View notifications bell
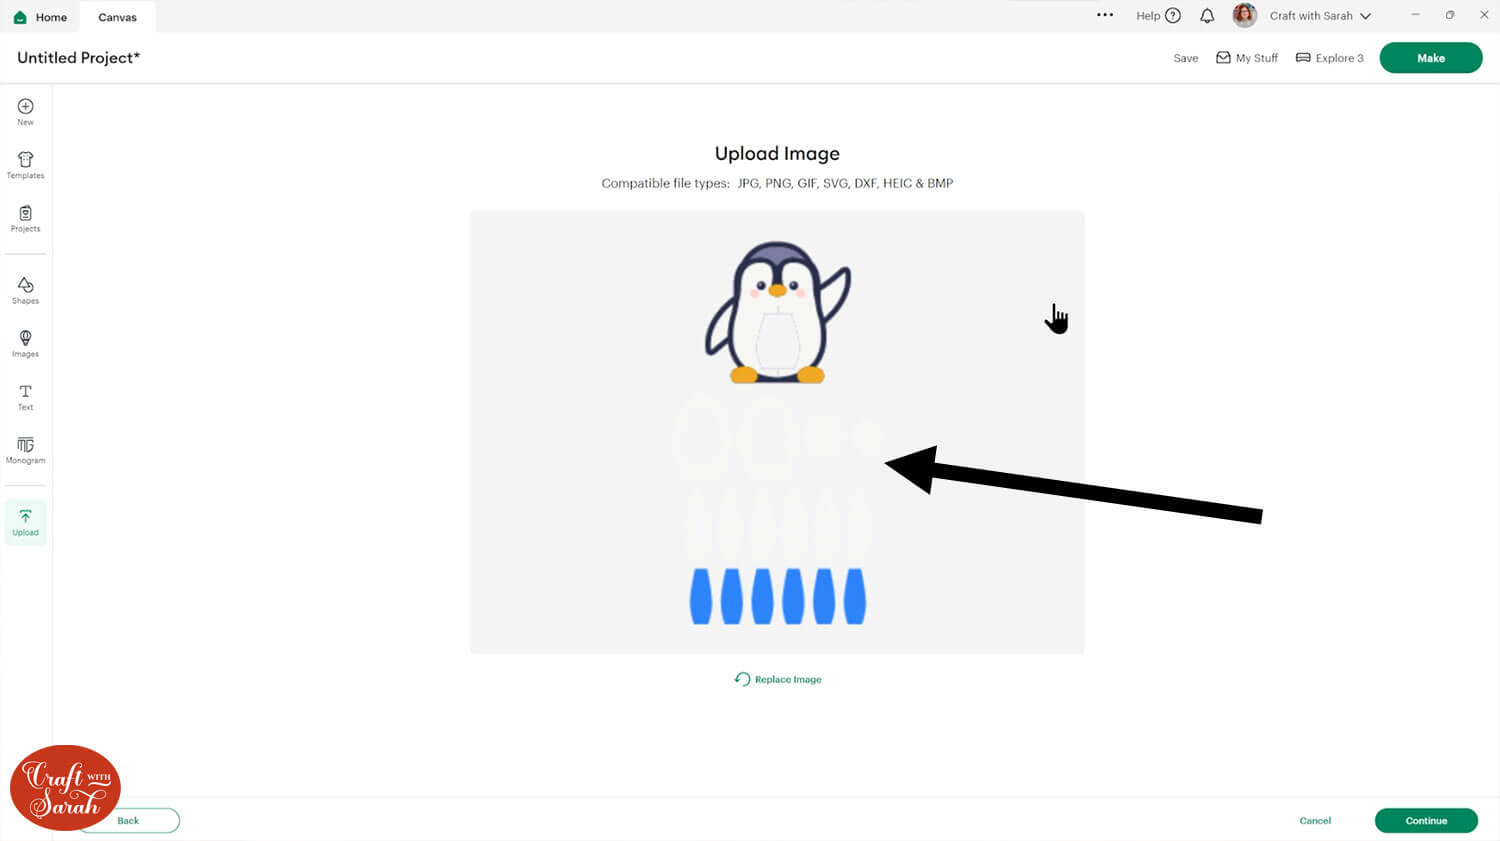 (x=1207, y=15)
